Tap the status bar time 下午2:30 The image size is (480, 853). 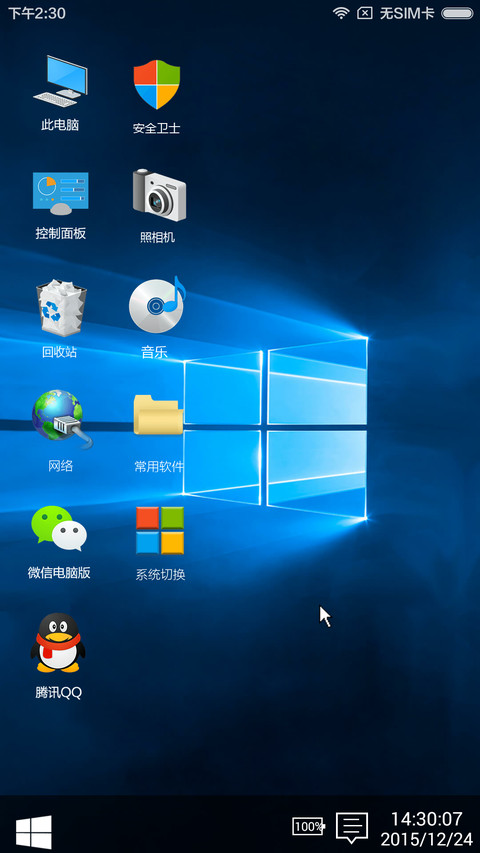37,13
